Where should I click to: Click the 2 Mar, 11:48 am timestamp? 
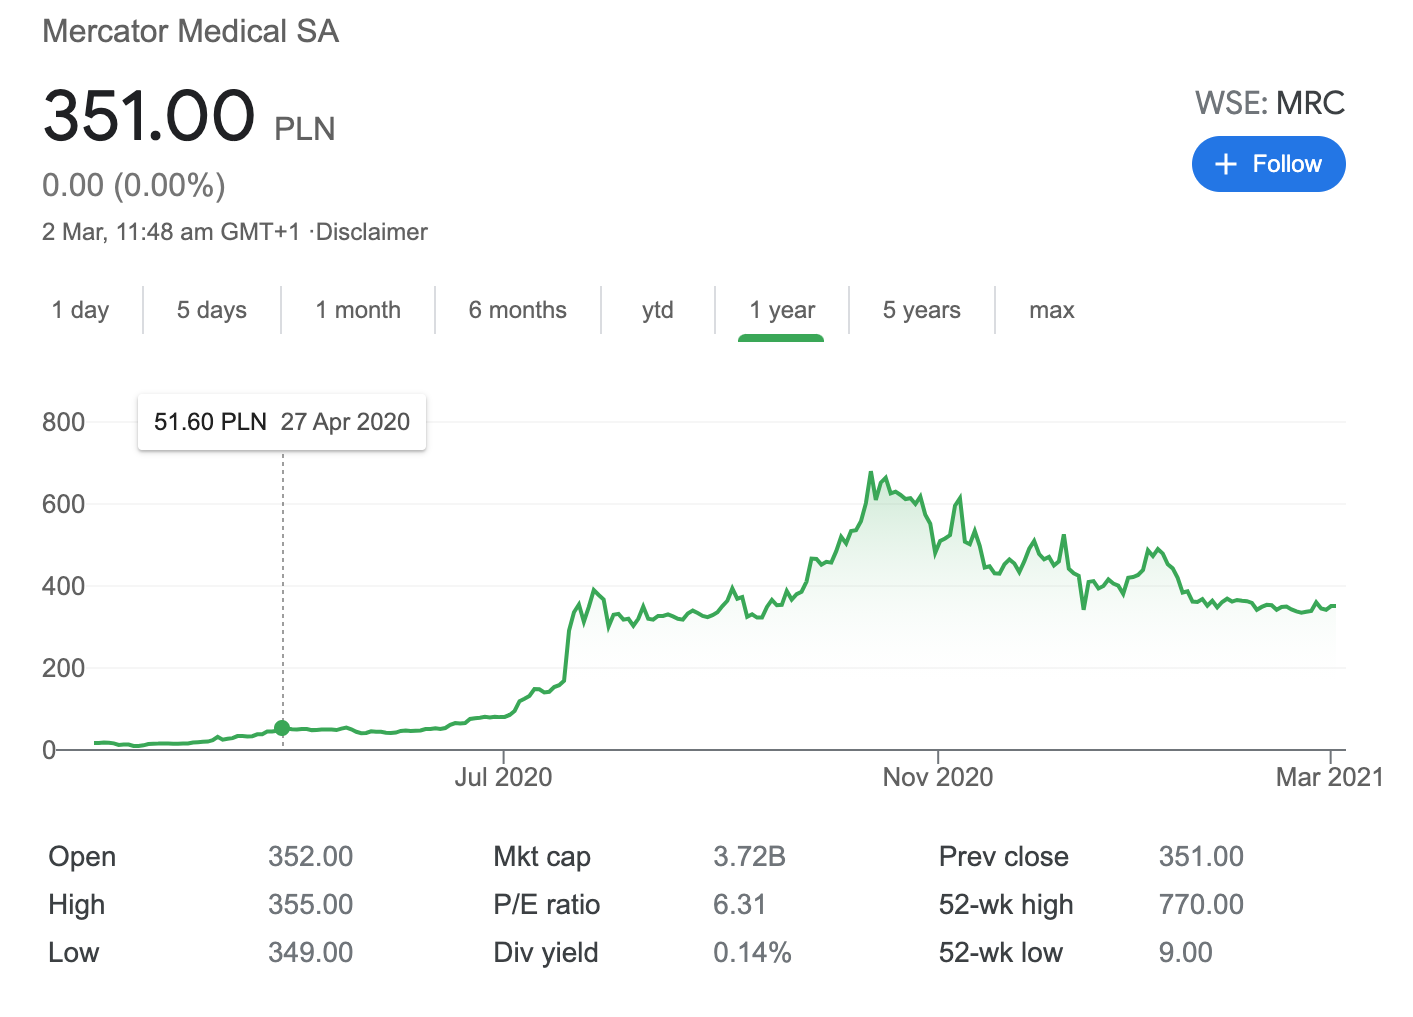click(x=171, y=232)
